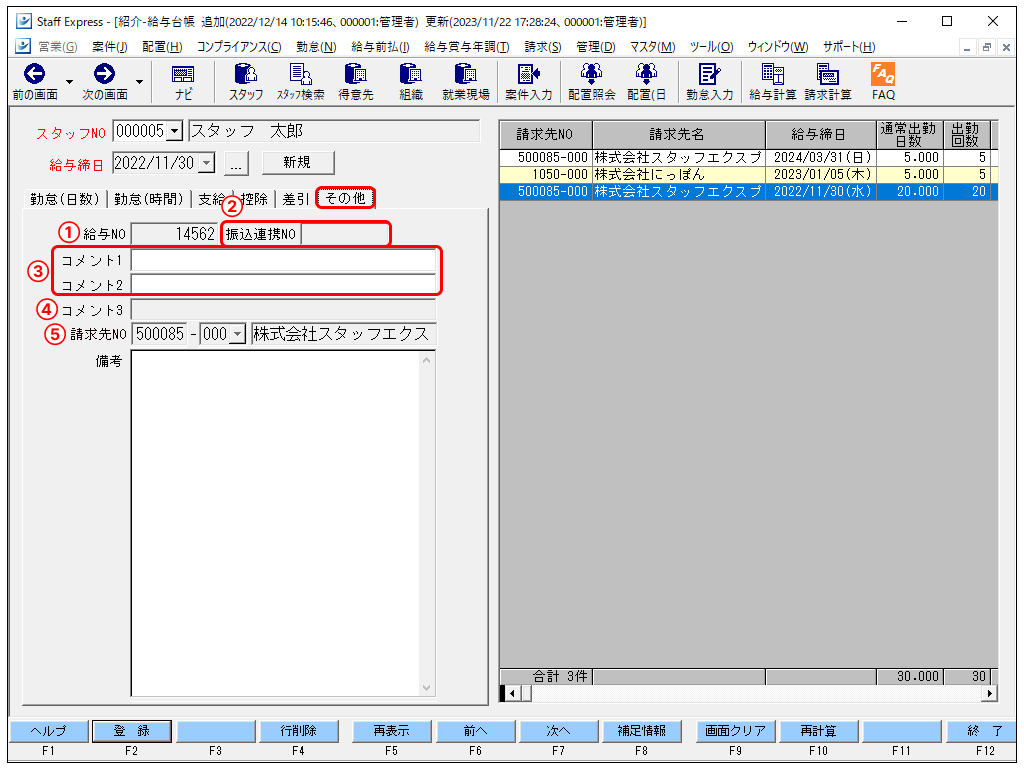Open the スタッフ staff registry icon

(x=246, y=75)
